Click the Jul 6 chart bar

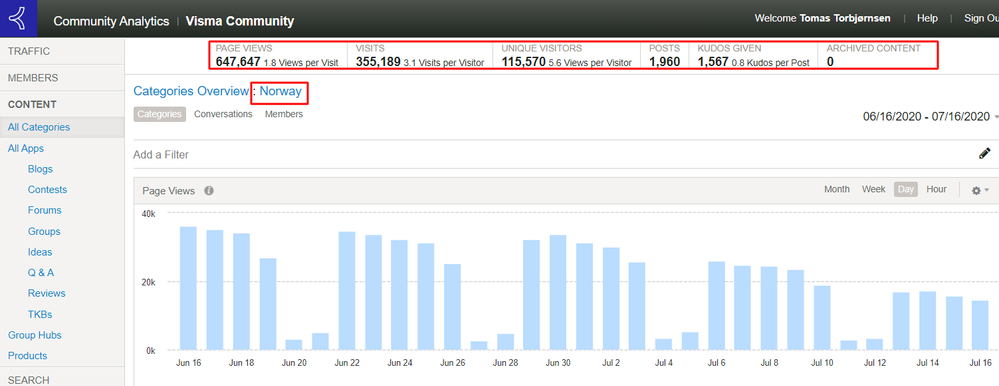tap(717, 306)
